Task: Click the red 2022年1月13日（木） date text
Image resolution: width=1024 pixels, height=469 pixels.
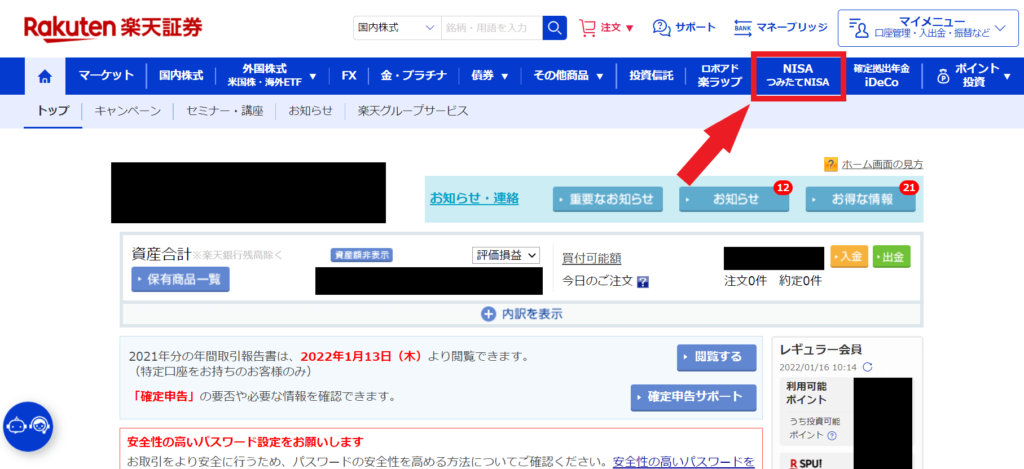Action: coord(362,357)
